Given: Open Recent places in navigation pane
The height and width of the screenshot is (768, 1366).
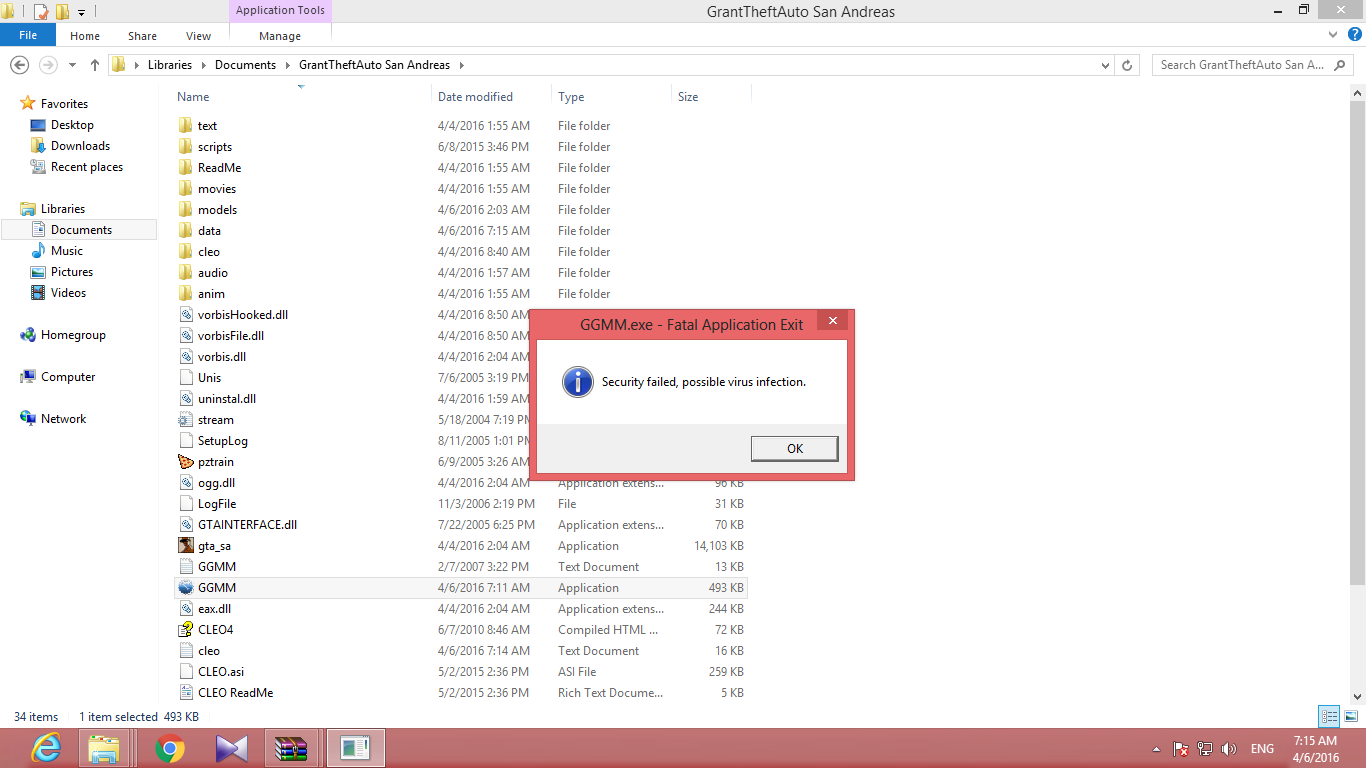Looking at the screenshot, I should pos(87,167).
